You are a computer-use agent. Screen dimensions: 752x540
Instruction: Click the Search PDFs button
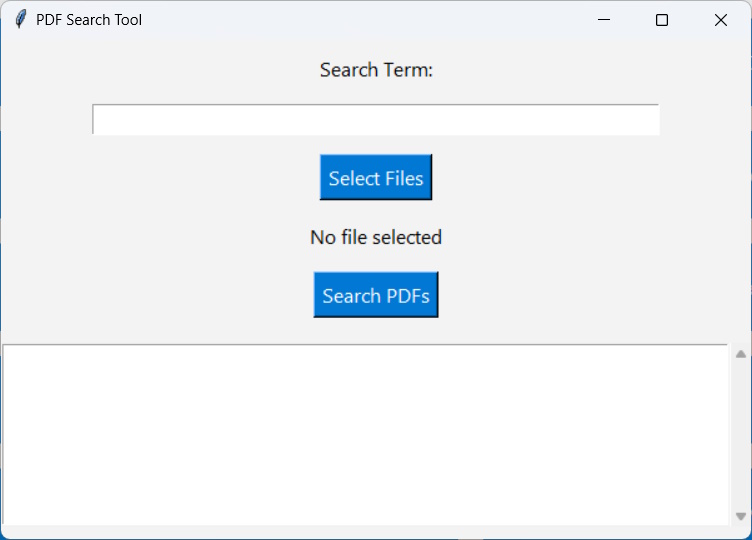tap(376, 294)
